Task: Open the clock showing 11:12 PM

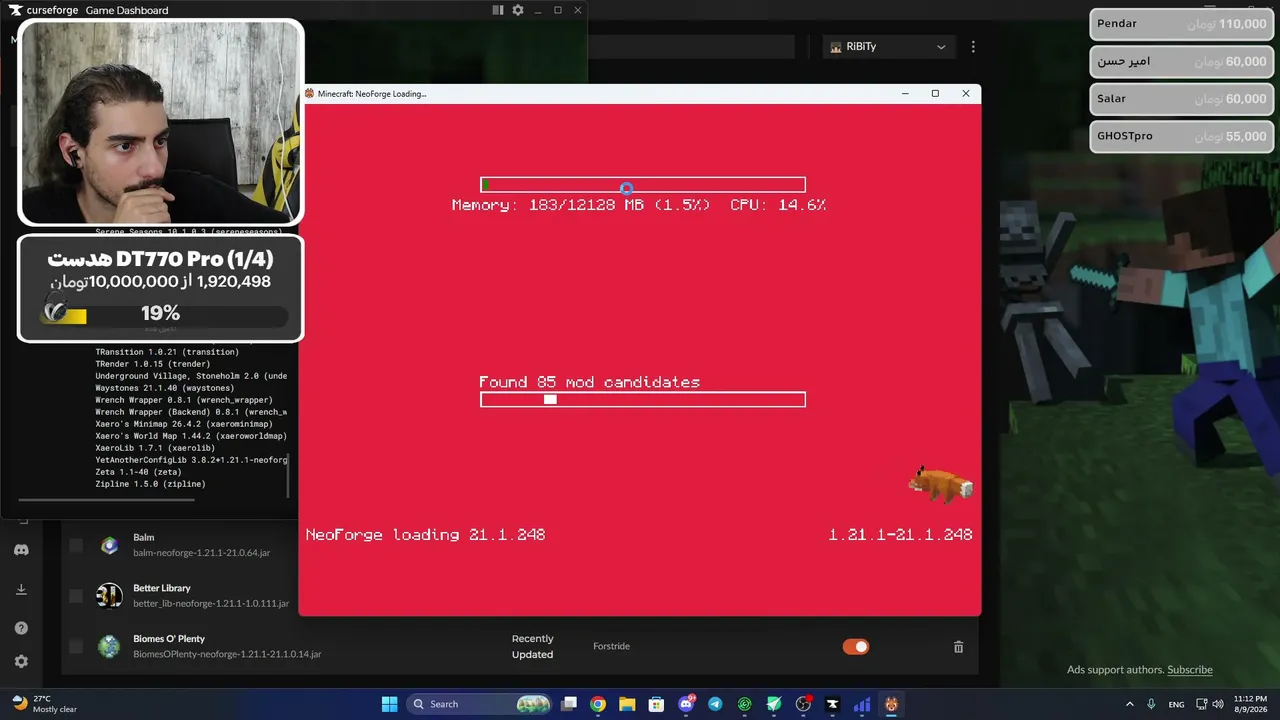Action: click(x=1250, y=704)
